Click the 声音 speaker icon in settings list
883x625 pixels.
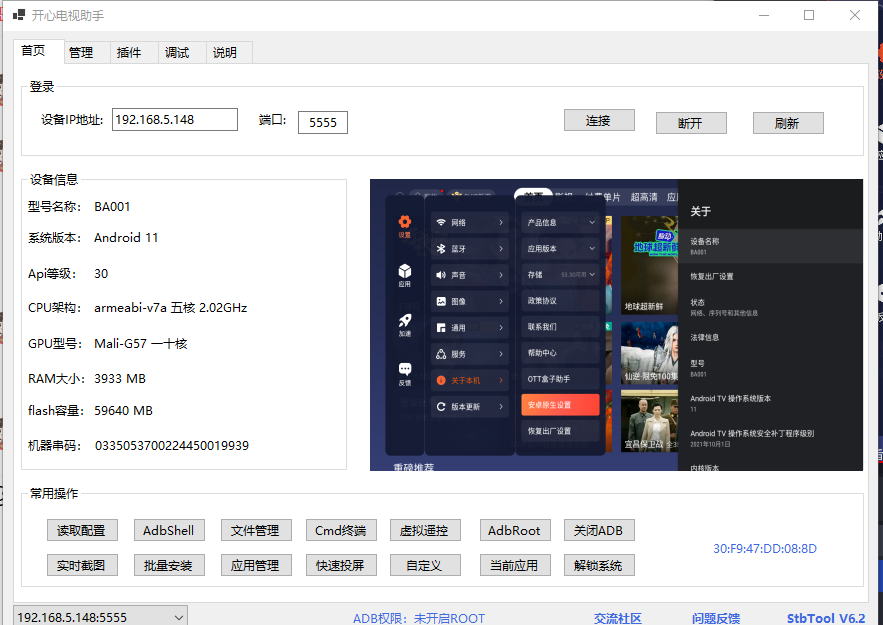click(x=441, y=274)
